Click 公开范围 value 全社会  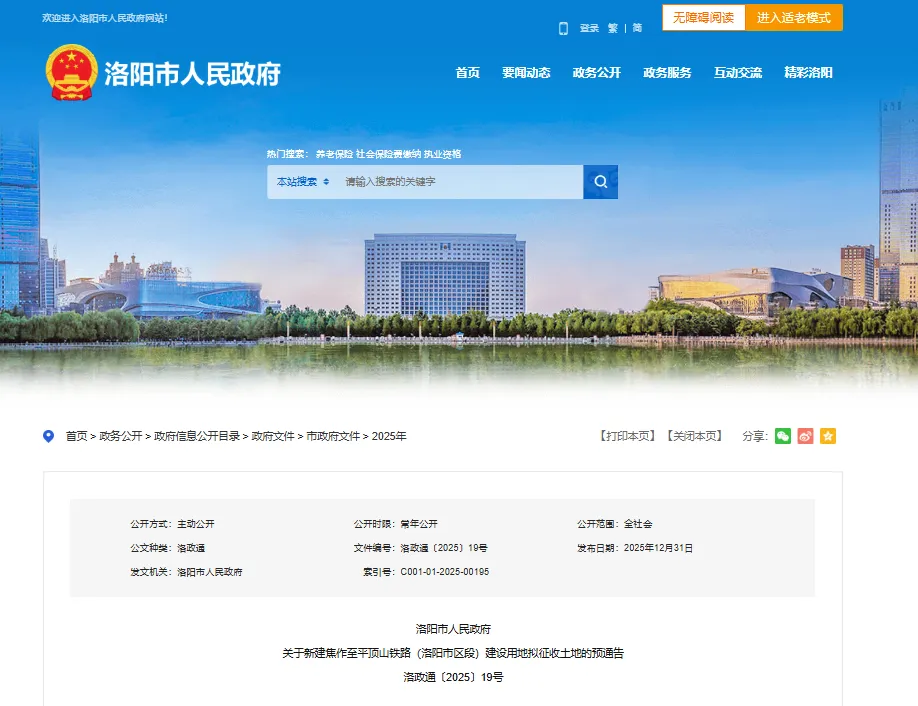pyautogui.click(x=638, y=524)
